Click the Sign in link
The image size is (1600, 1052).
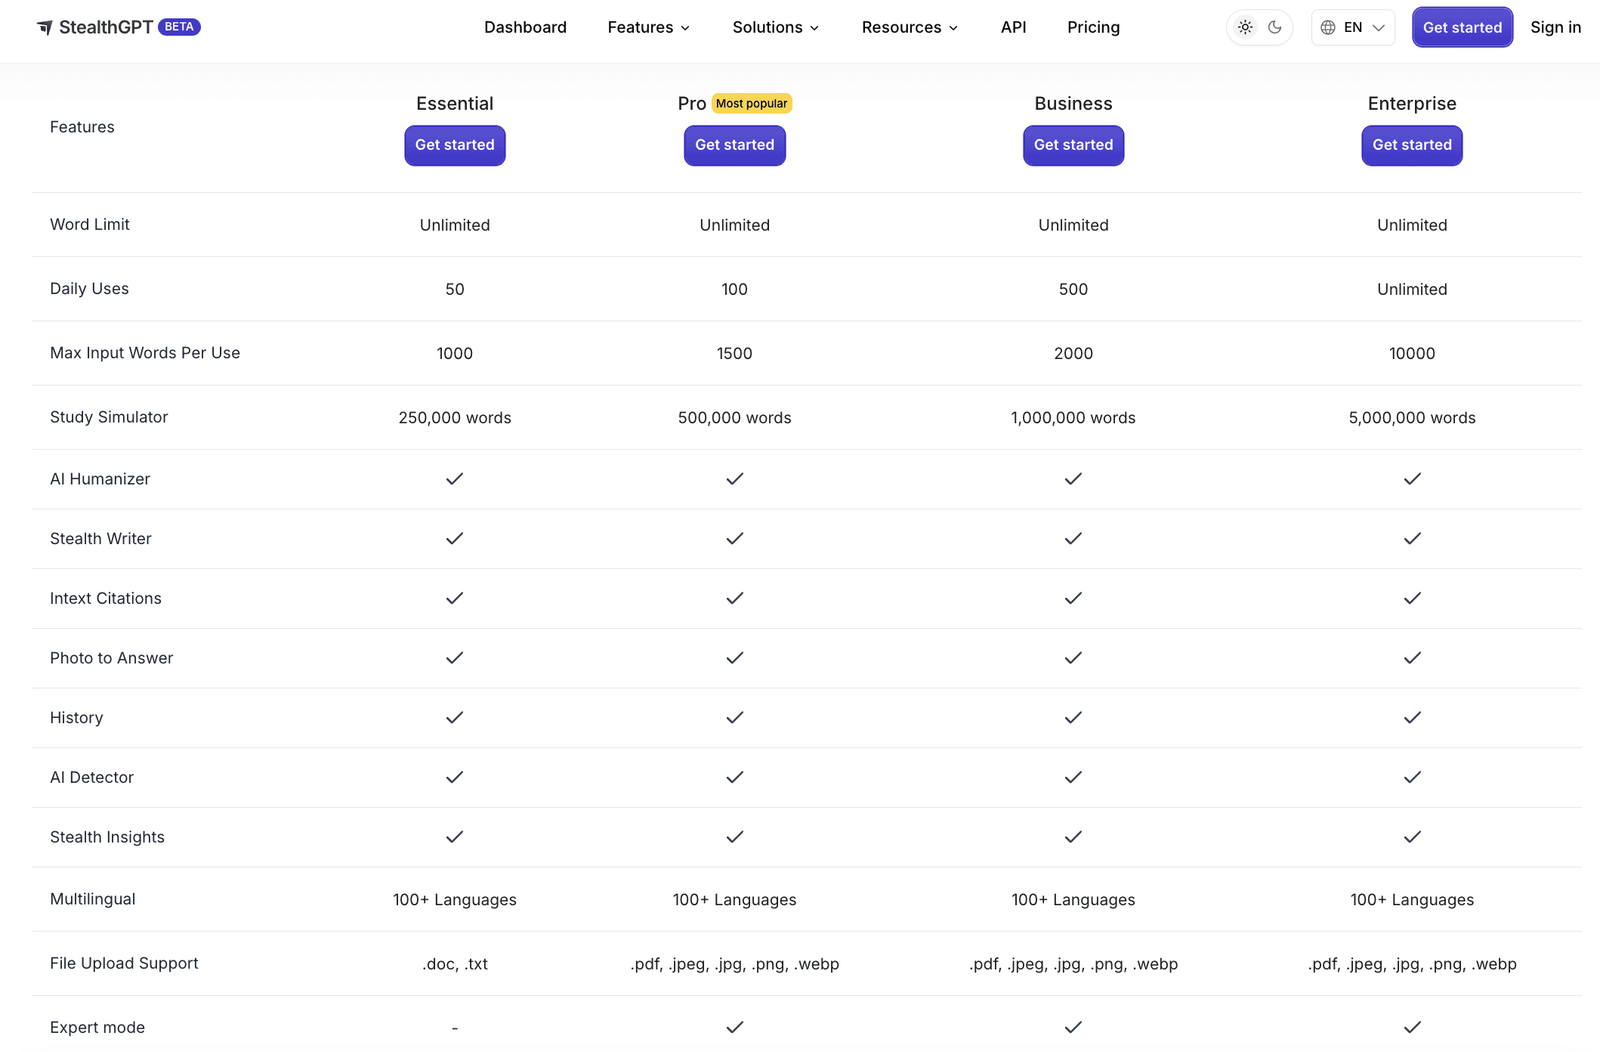pyautogui.click(x=1555, y=27)
